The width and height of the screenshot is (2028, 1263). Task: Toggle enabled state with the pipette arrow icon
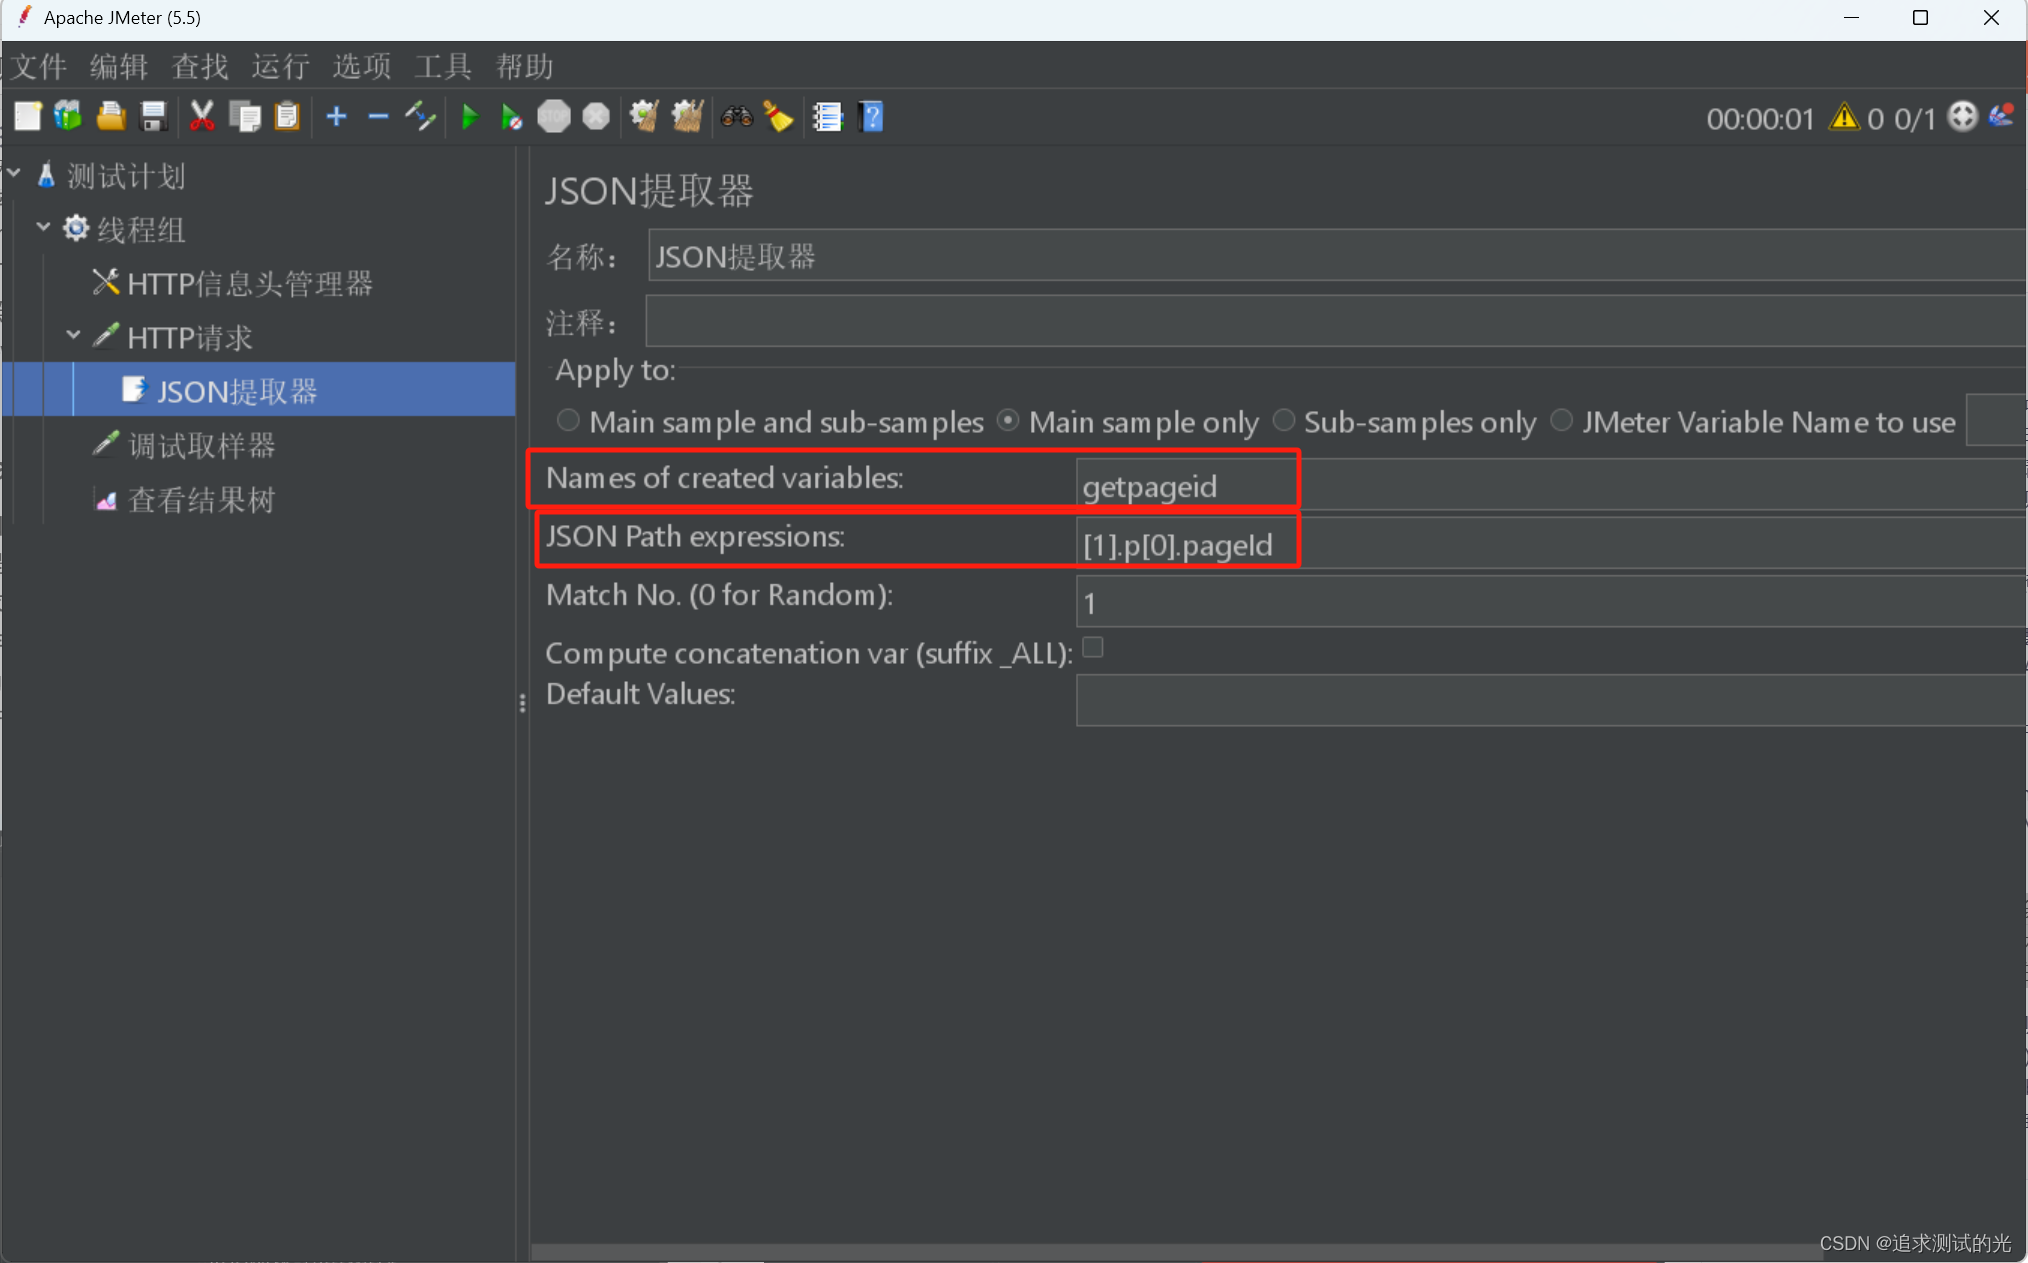(421, 117)
